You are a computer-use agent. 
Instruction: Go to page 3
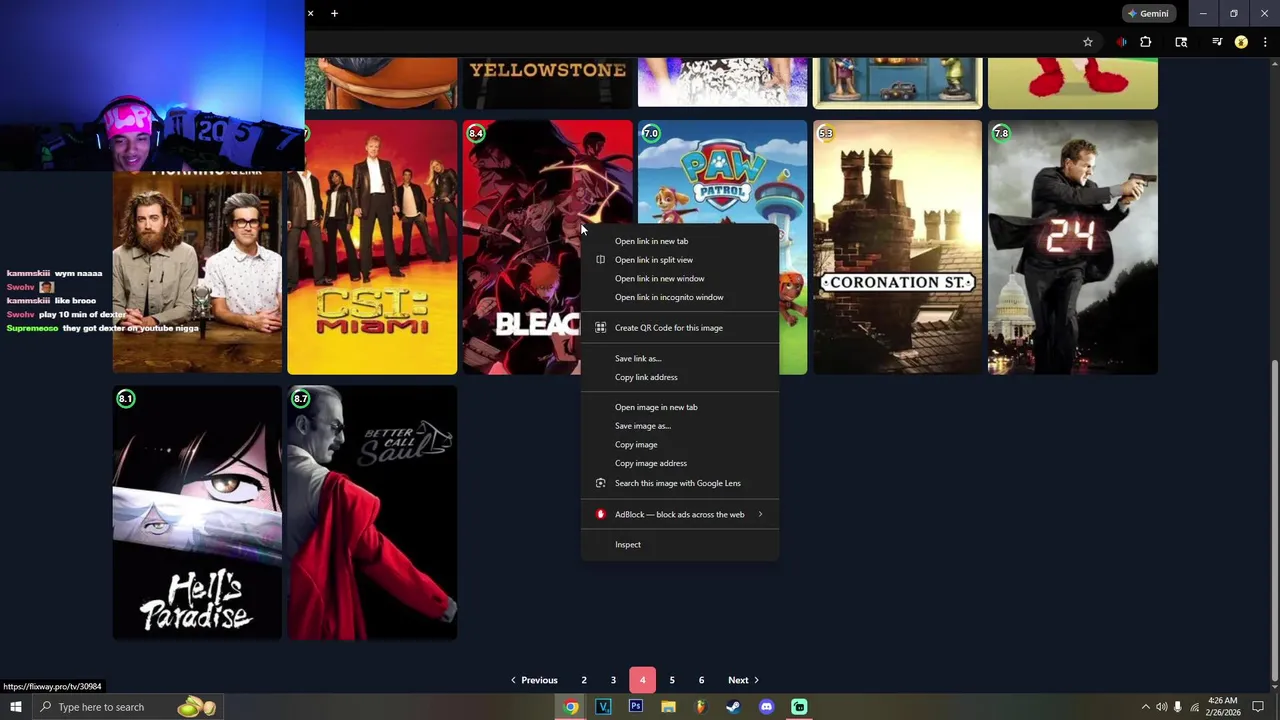[x=613, y=680]
